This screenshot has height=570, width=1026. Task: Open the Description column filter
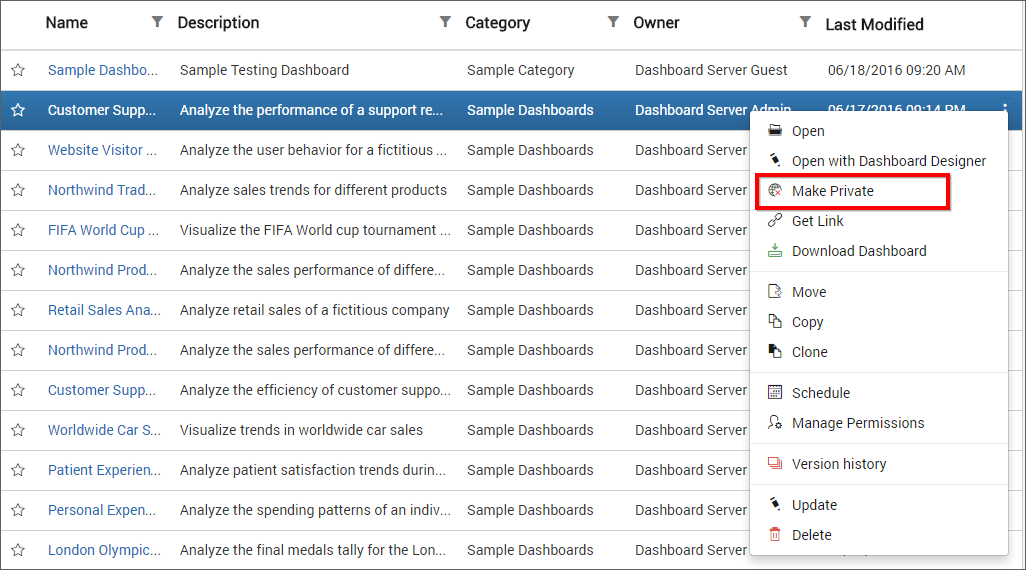click(445, 22)
